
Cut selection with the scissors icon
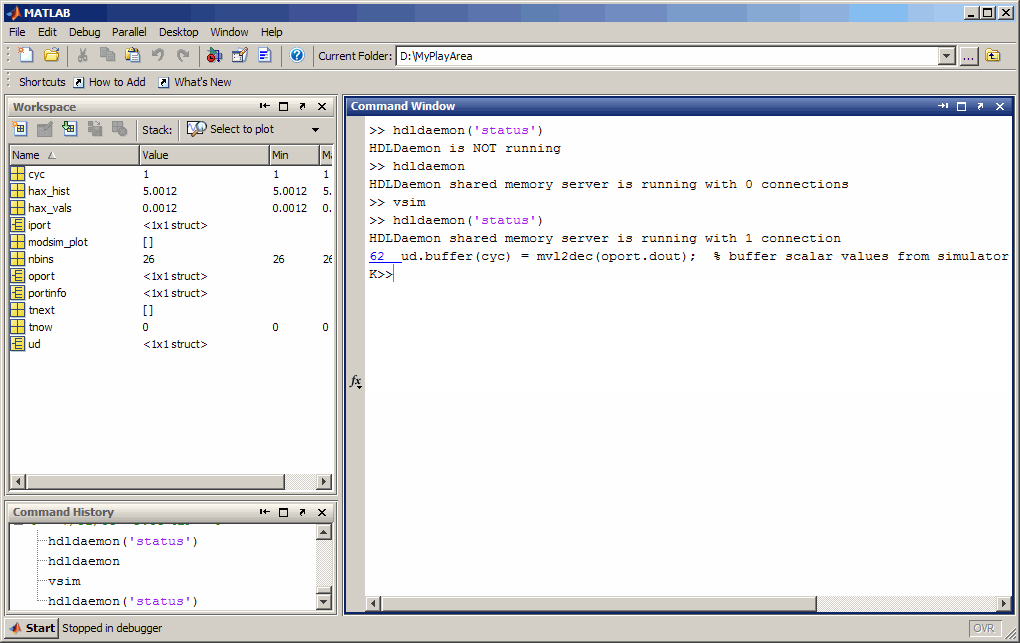(x=82, y=55)
